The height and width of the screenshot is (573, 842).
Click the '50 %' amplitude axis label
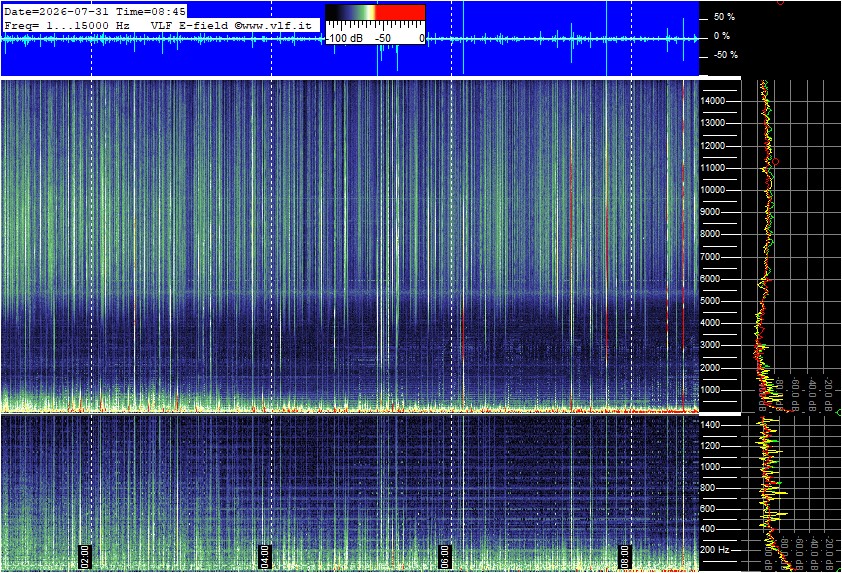724,17
